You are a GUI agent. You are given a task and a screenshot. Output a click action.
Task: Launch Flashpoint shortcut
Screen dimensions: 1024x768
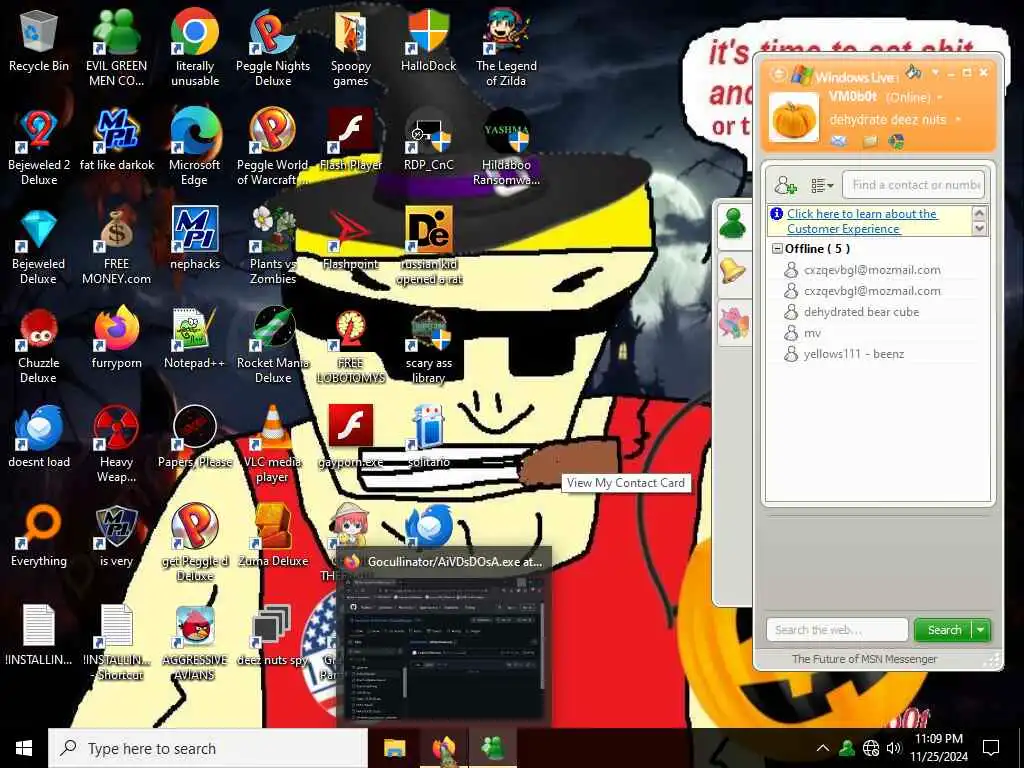351,239
